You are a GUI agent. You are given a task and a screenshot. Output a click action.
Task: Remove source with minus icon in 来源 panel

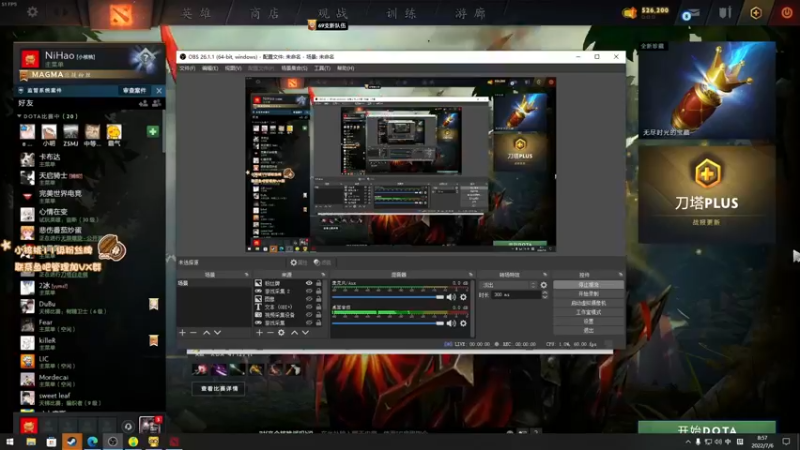pos(270,333)
